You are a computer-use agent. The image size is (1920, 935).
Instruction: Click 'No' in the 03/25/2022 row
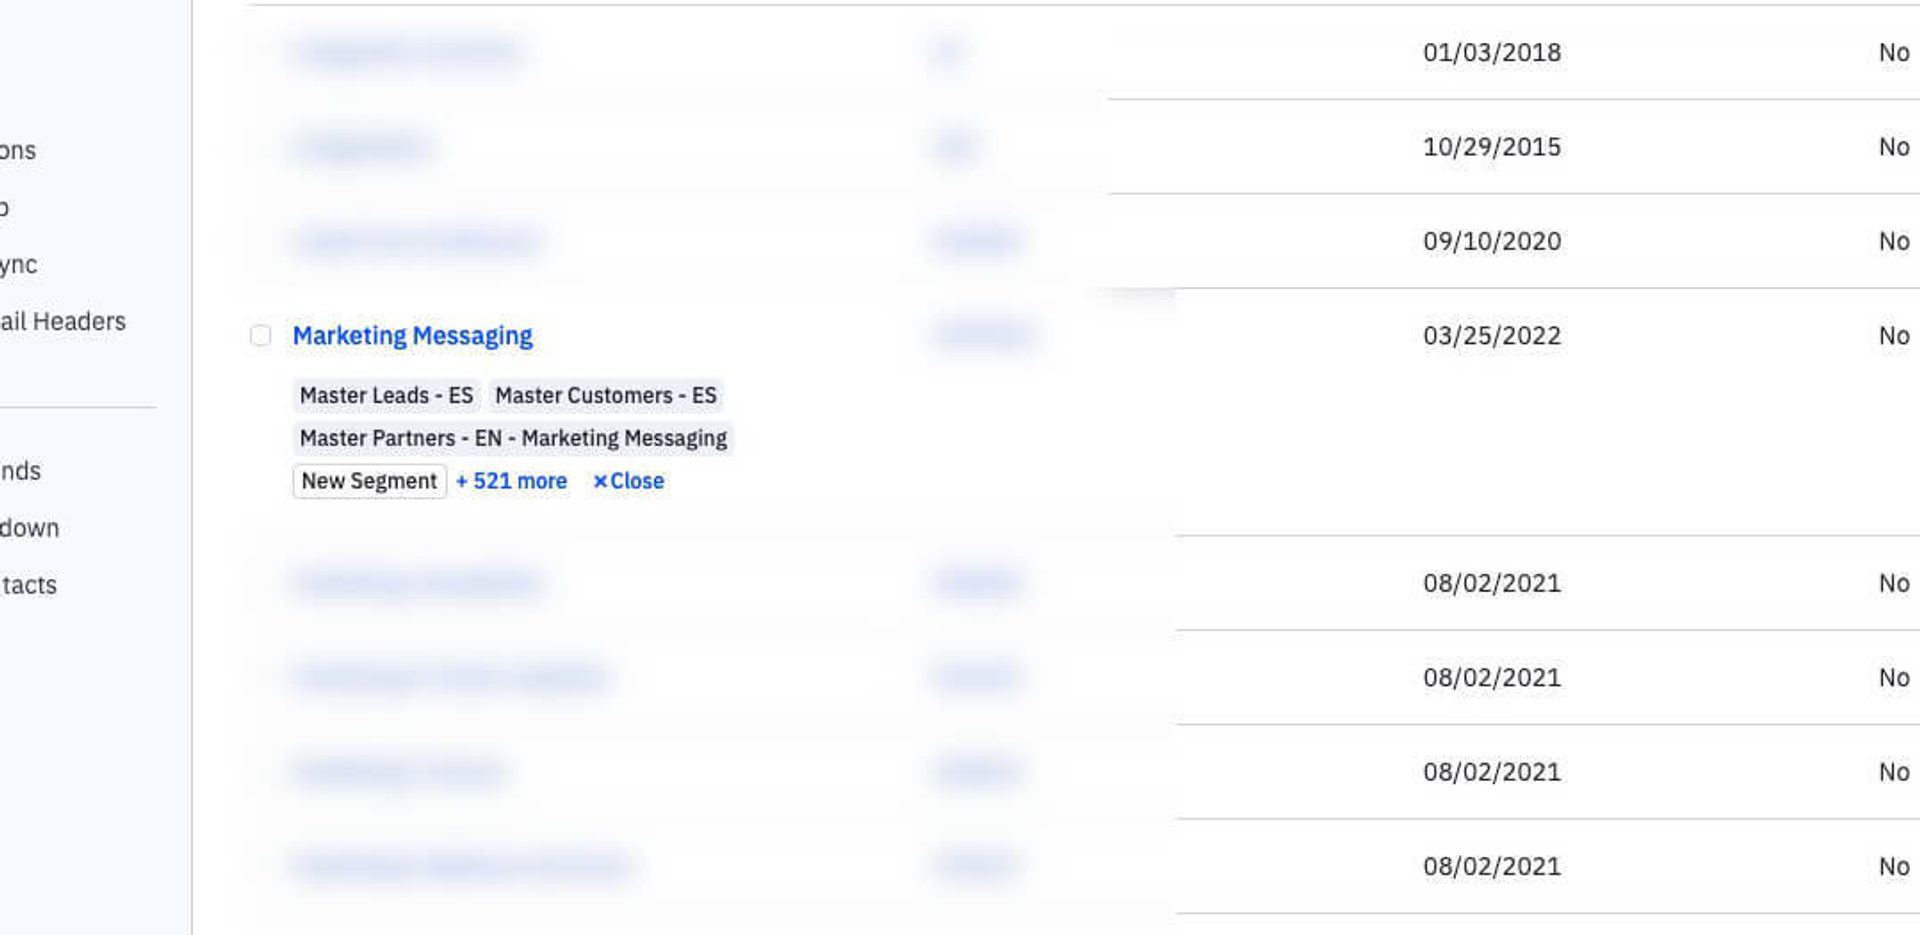click(1893, 336)
